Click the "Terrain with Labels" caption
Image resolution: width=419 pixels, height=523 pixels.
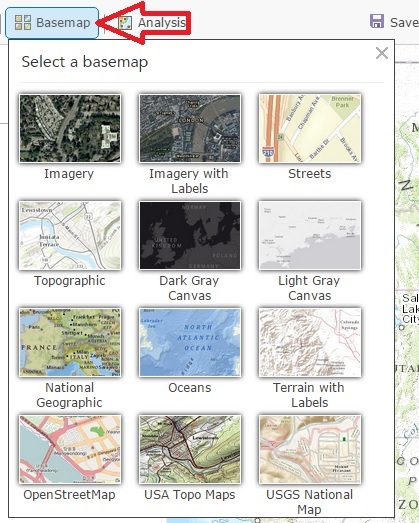pyautogui.click(x=309, y=395)
